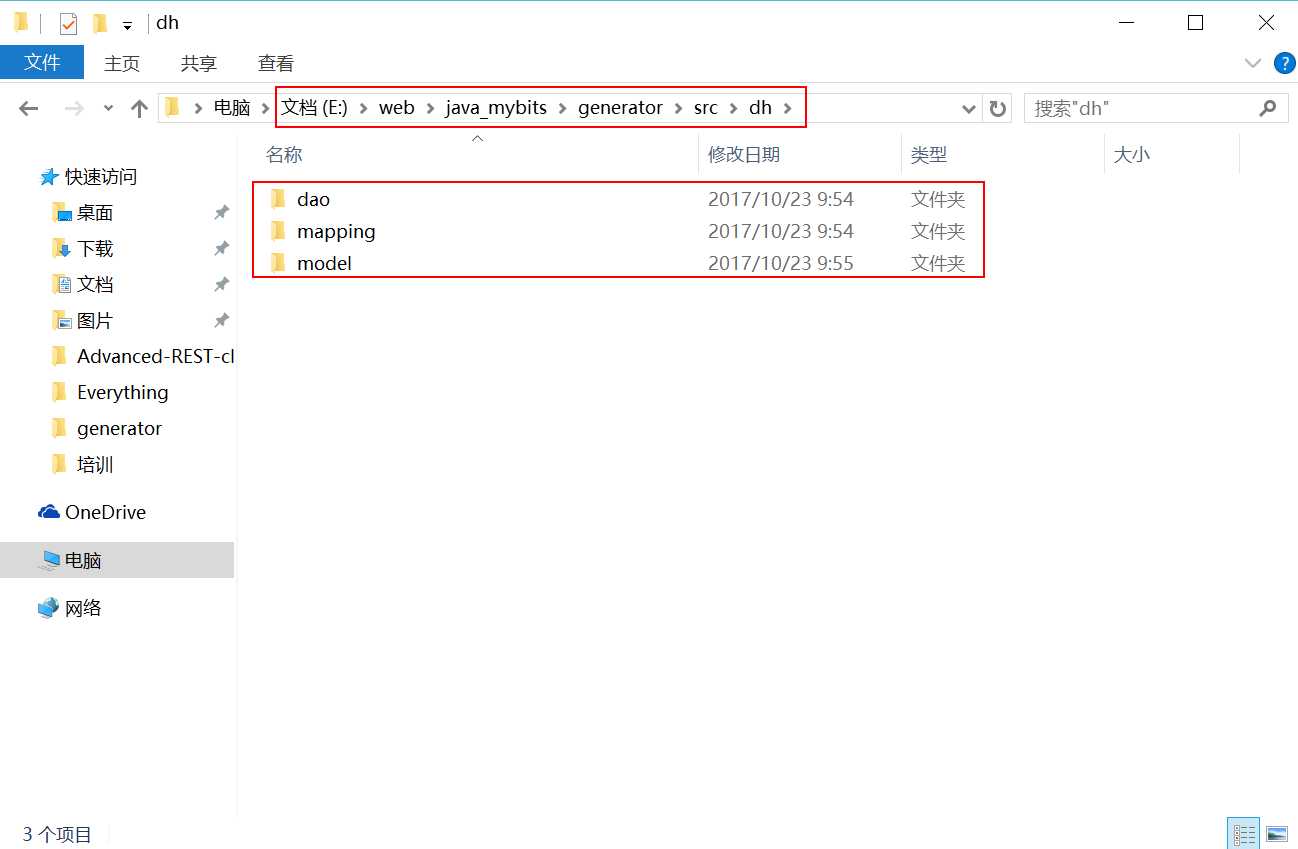Go back with the left arrow
Viewport: 1298px width, 849px height.
pyautogui.click(x=28, y=109)
